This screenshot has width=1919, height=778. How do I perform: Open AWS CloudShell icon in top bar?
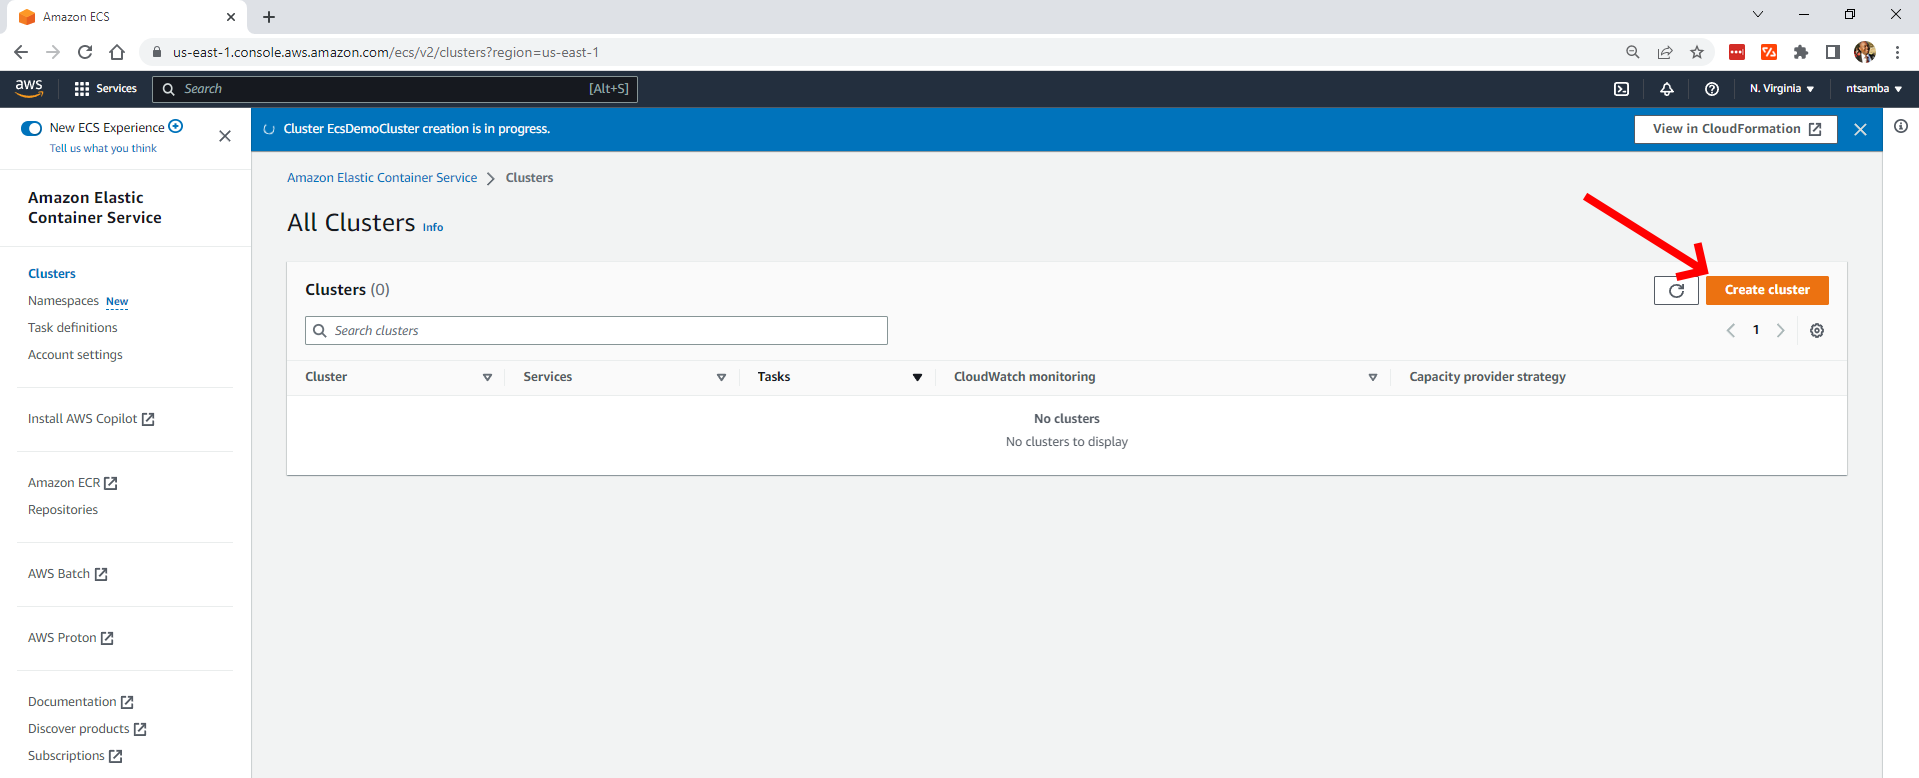pos(1621,89)
